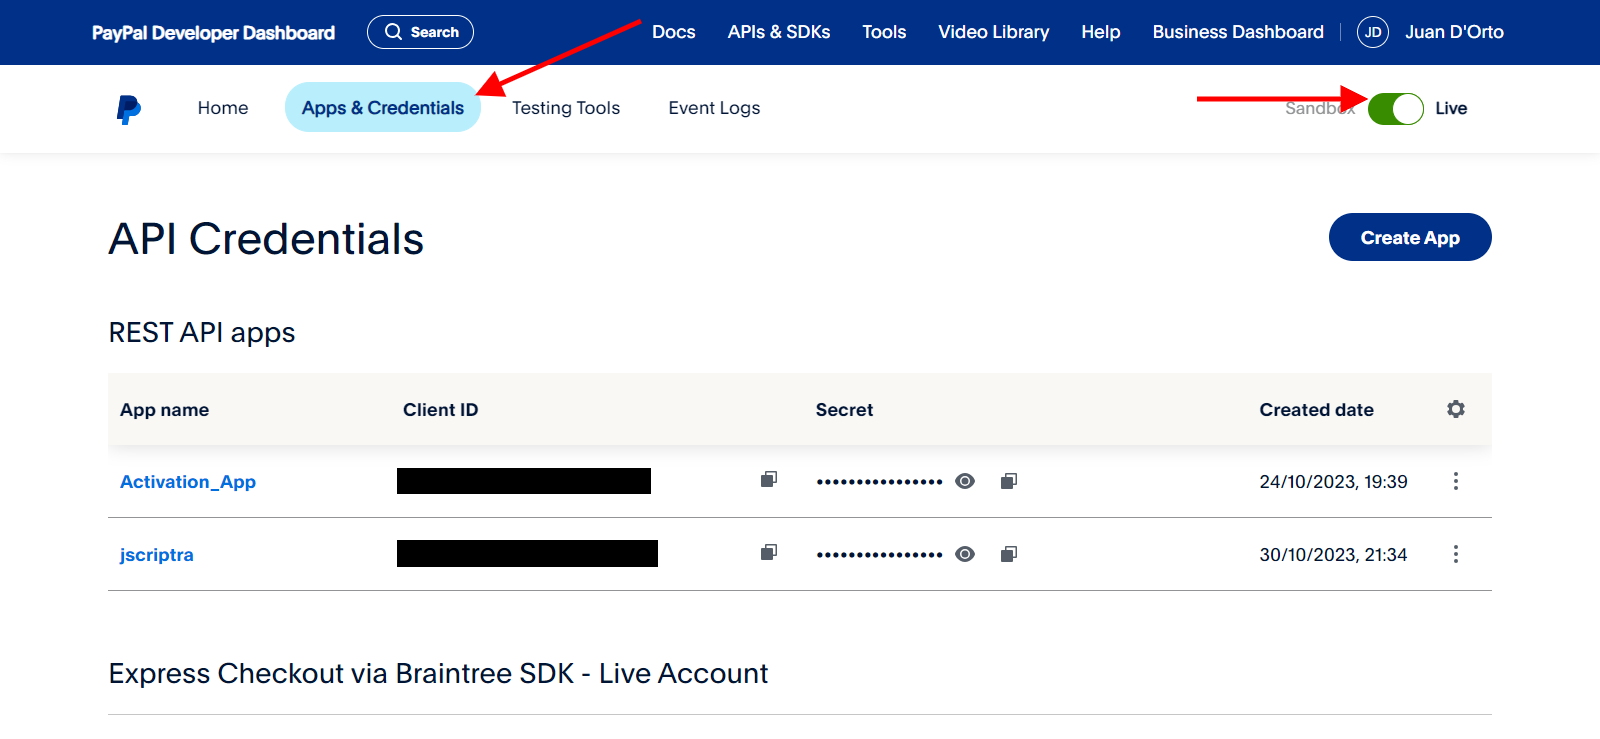Click the Search box in header
The width and height of the screenshot is (1600, 739).
420,32
